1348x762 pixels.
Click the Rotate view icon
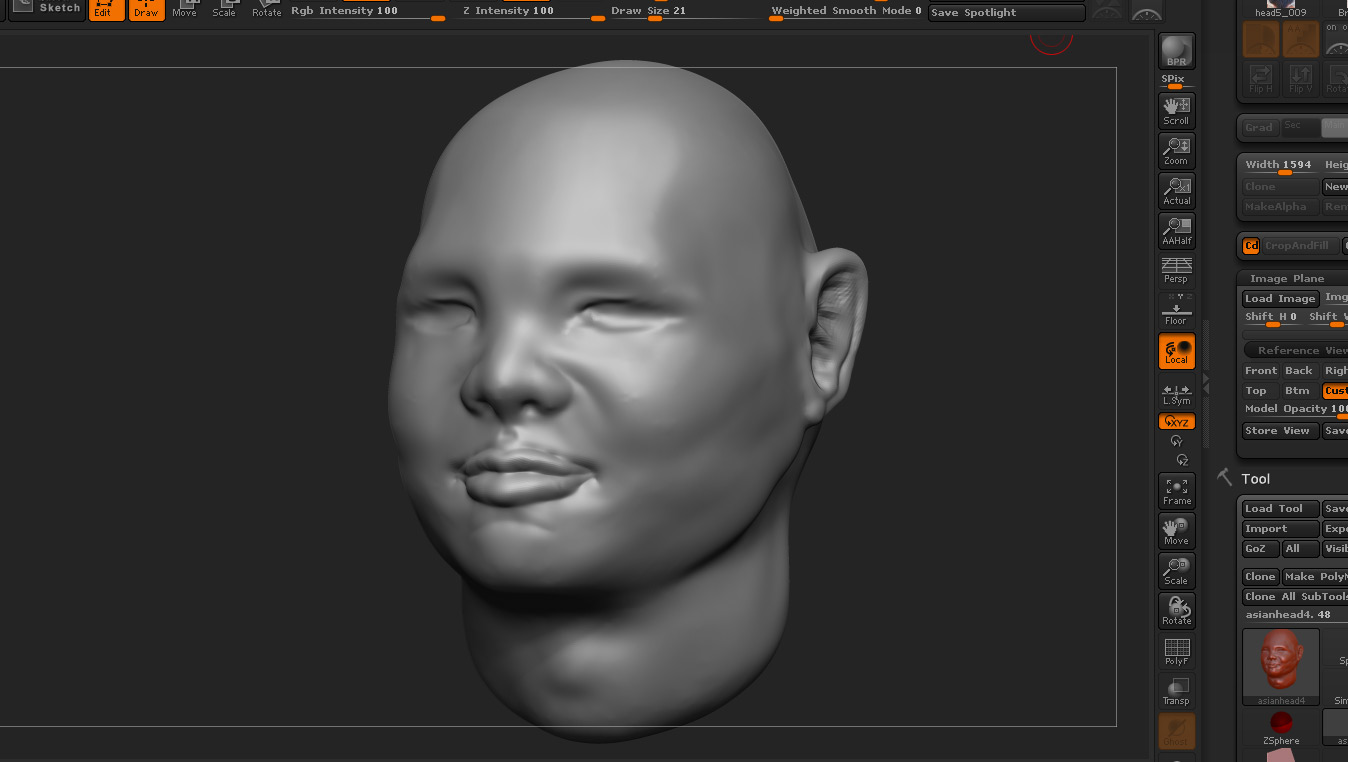1176,611
